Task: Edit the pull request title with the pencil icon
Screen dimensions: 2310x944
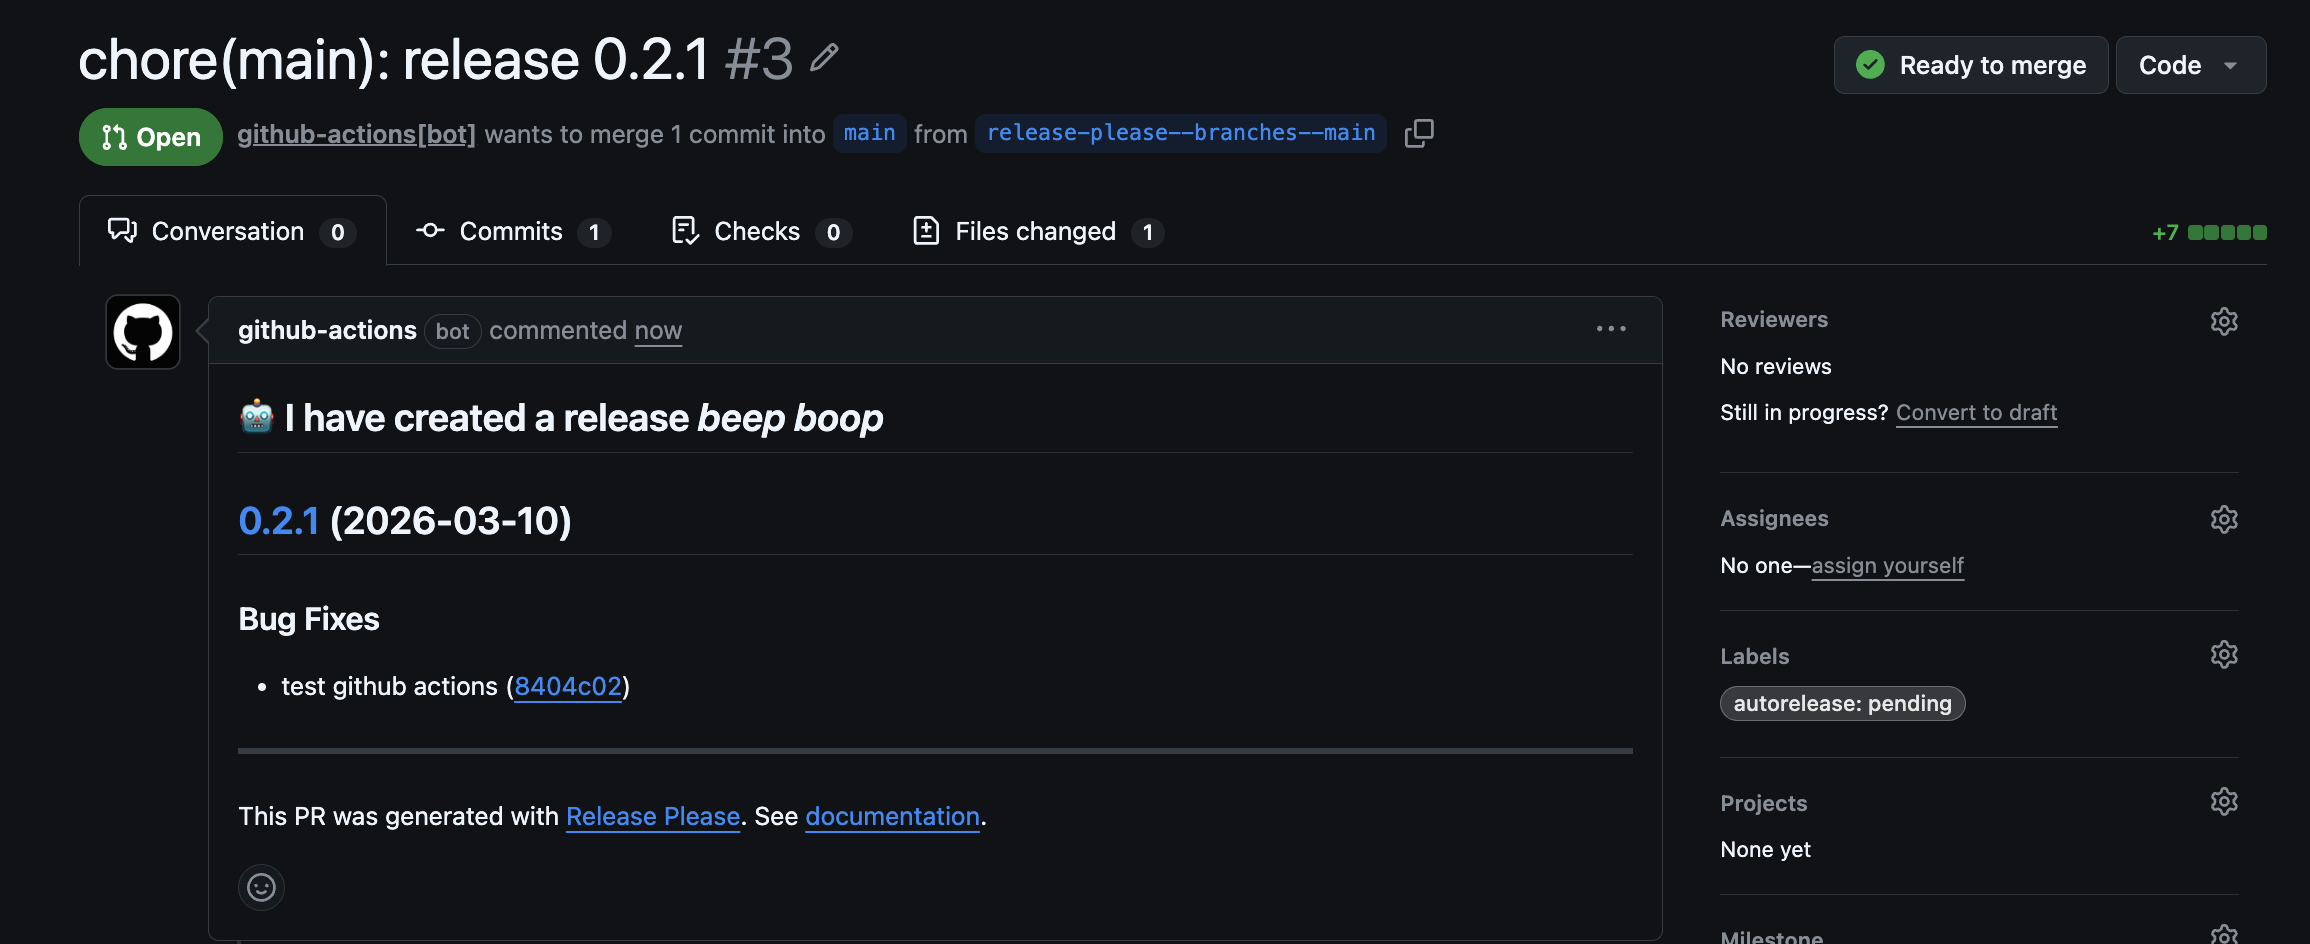Action: [x=822, y=58]
